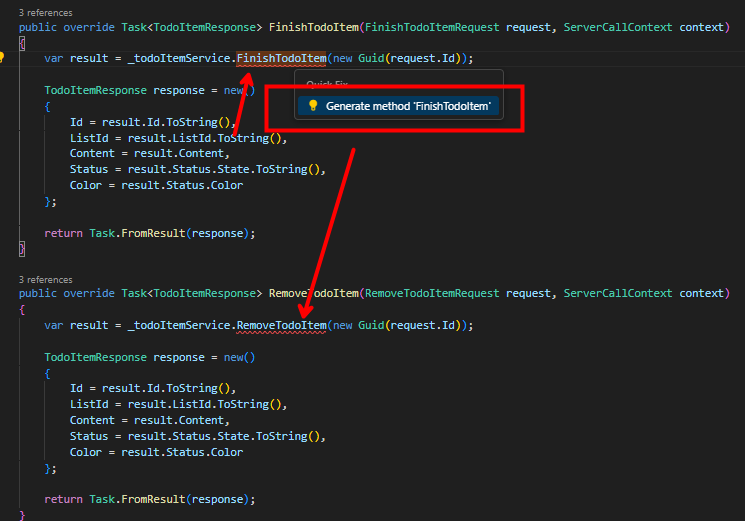The image size is (745, 521).
Task: Click the yellow lightbulb icon in the editor gutter
Action: pyautogui.click(x=2, y=57)
